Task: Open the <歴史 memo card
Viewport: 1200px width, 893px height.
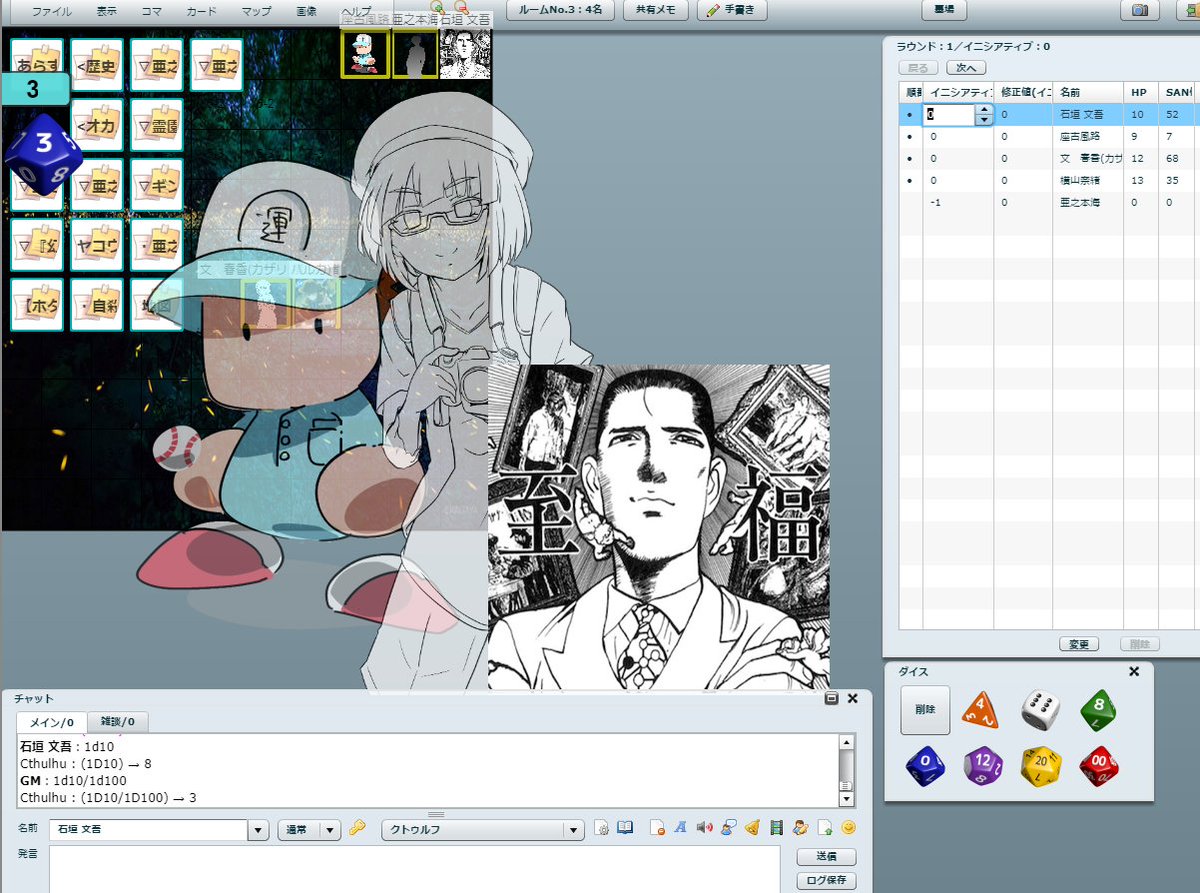Action: click(97, 65)
